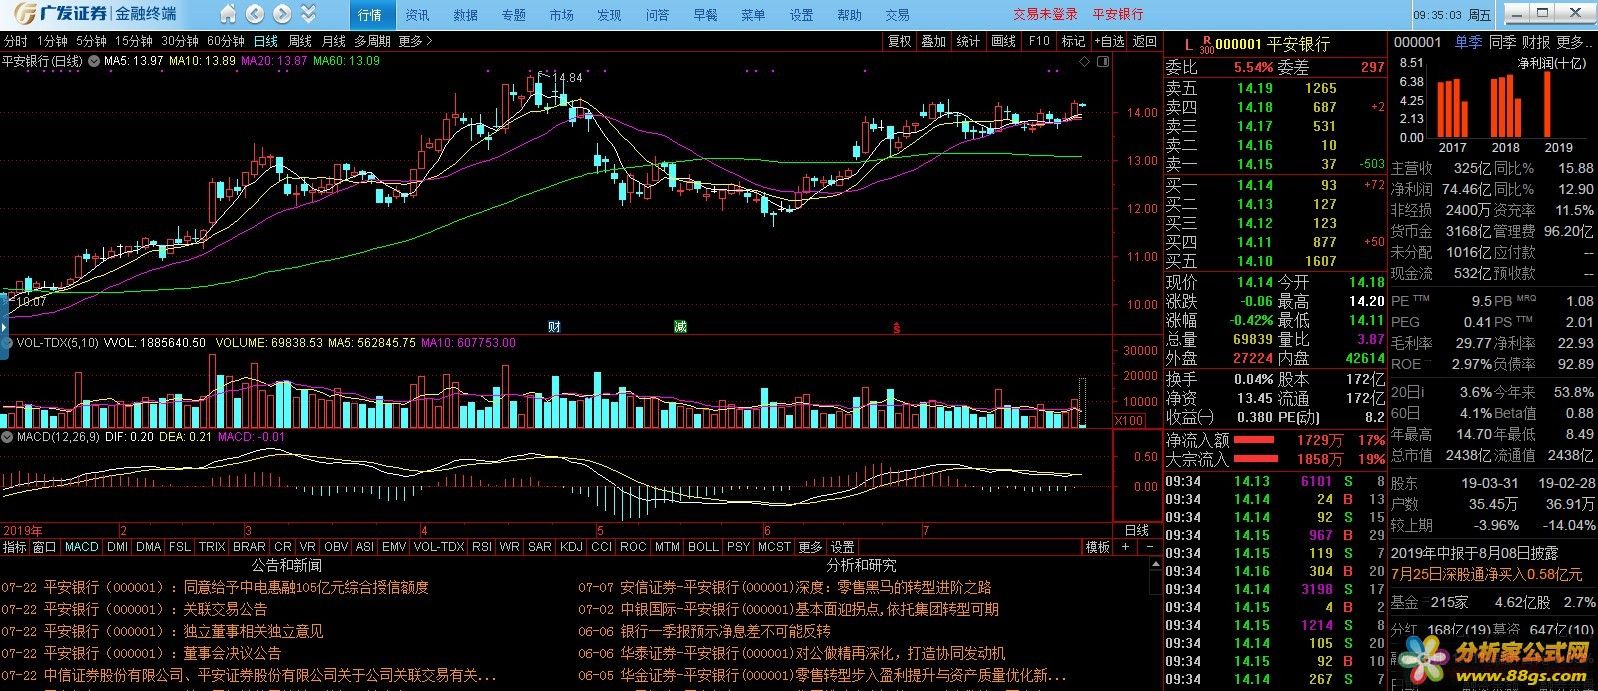Open research link 银行一季报预示净息差不可能反转
Viewport: 1598px width, 691px height.
point(725,631)
